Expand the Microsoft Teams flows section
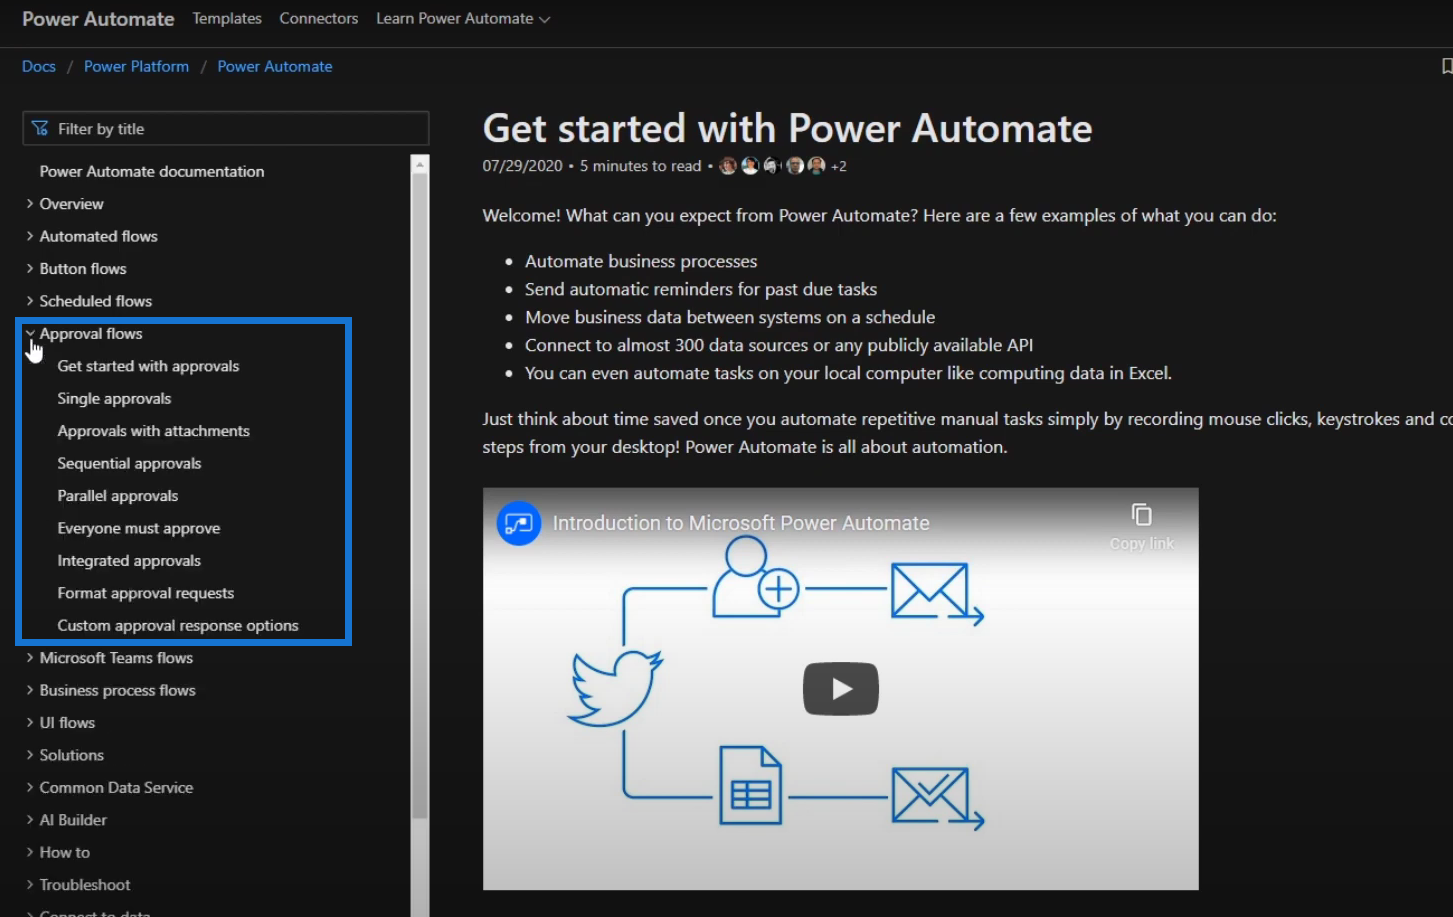The height and width of the screenshot is (917, 1453). 116,657
